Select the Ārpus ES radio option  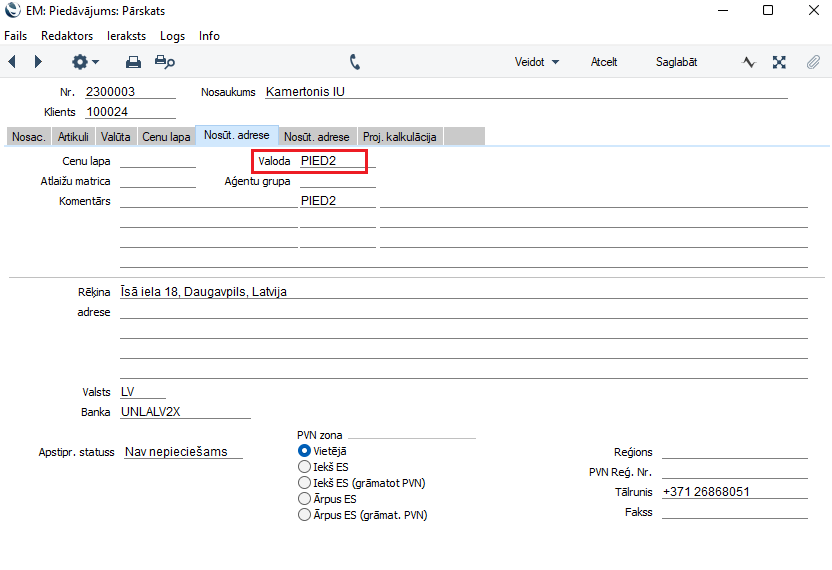pyautogui.click(x=305, y=499)
